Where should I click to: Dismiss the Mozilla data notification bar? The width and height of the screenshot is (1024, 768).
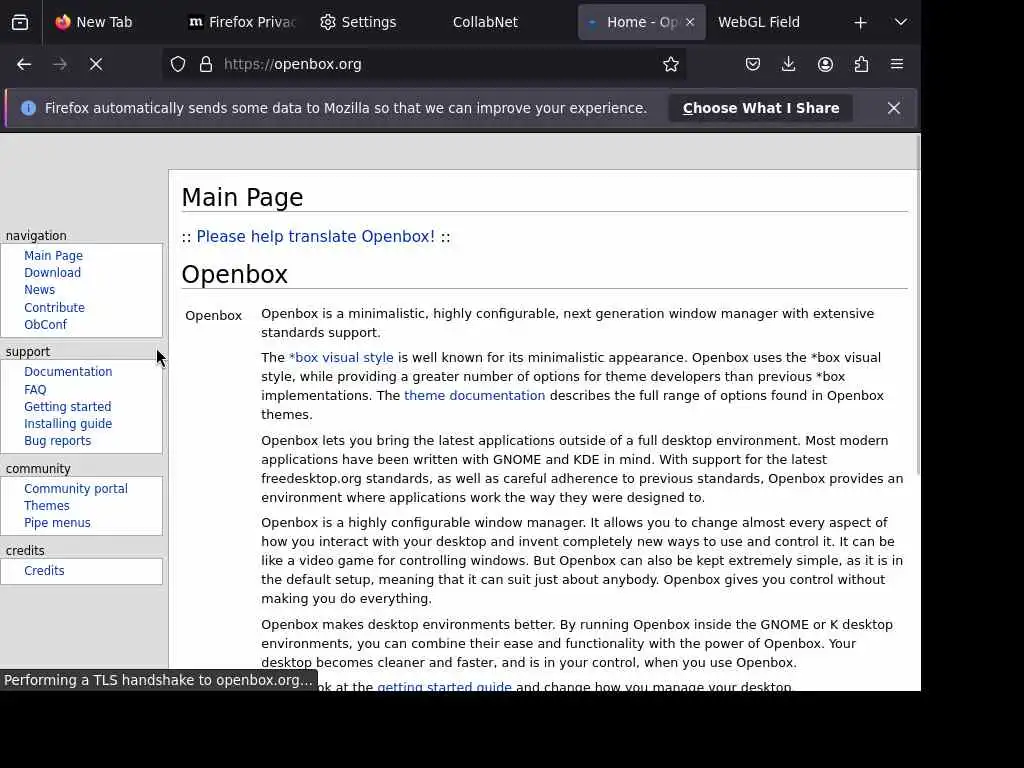point(894,108)
